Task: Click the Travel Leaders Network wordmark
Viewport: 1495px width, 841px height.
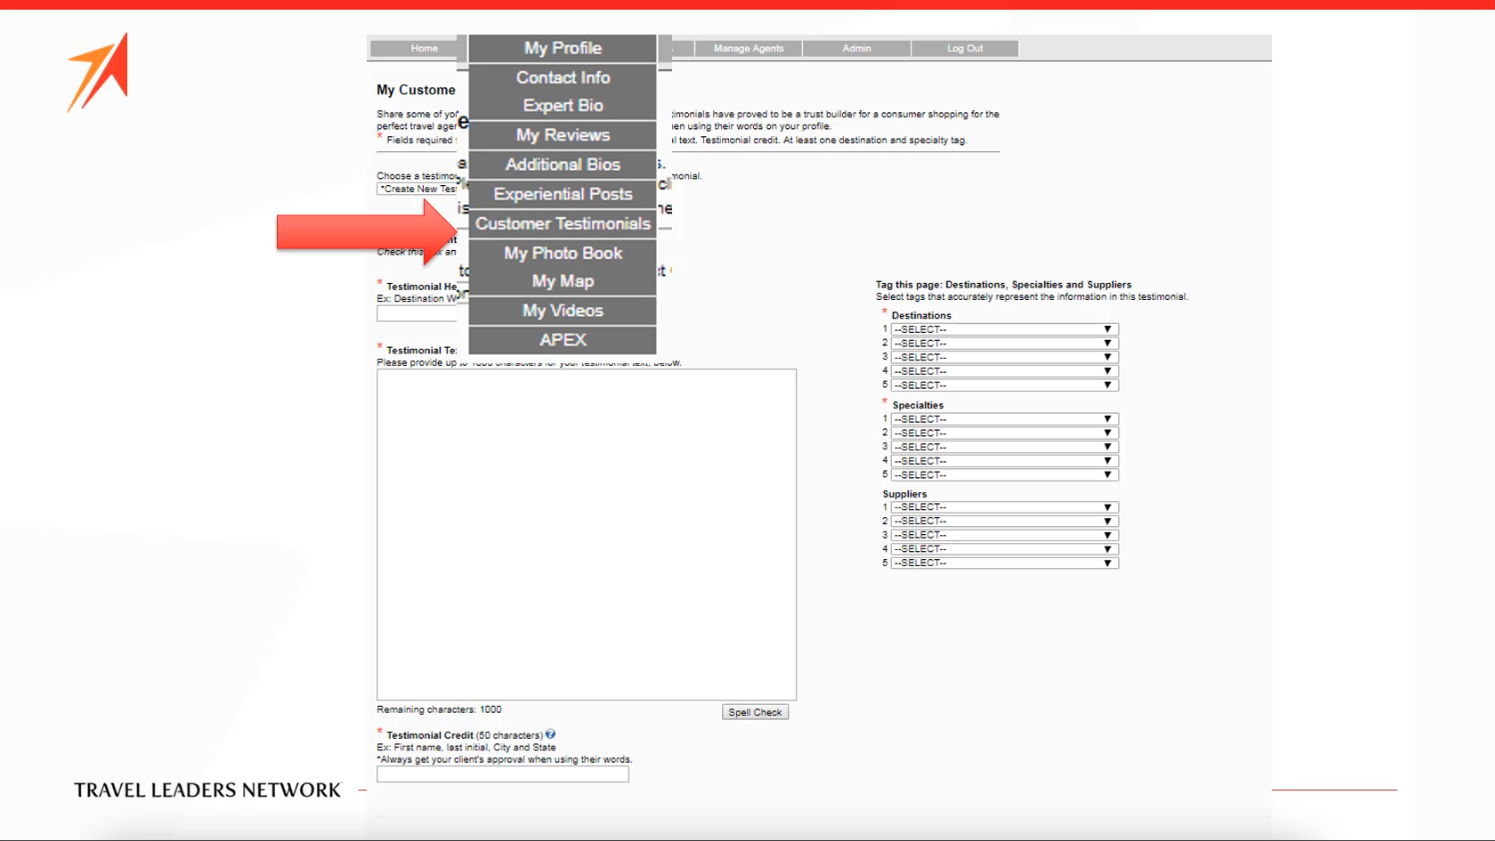Action: point(208,790)
